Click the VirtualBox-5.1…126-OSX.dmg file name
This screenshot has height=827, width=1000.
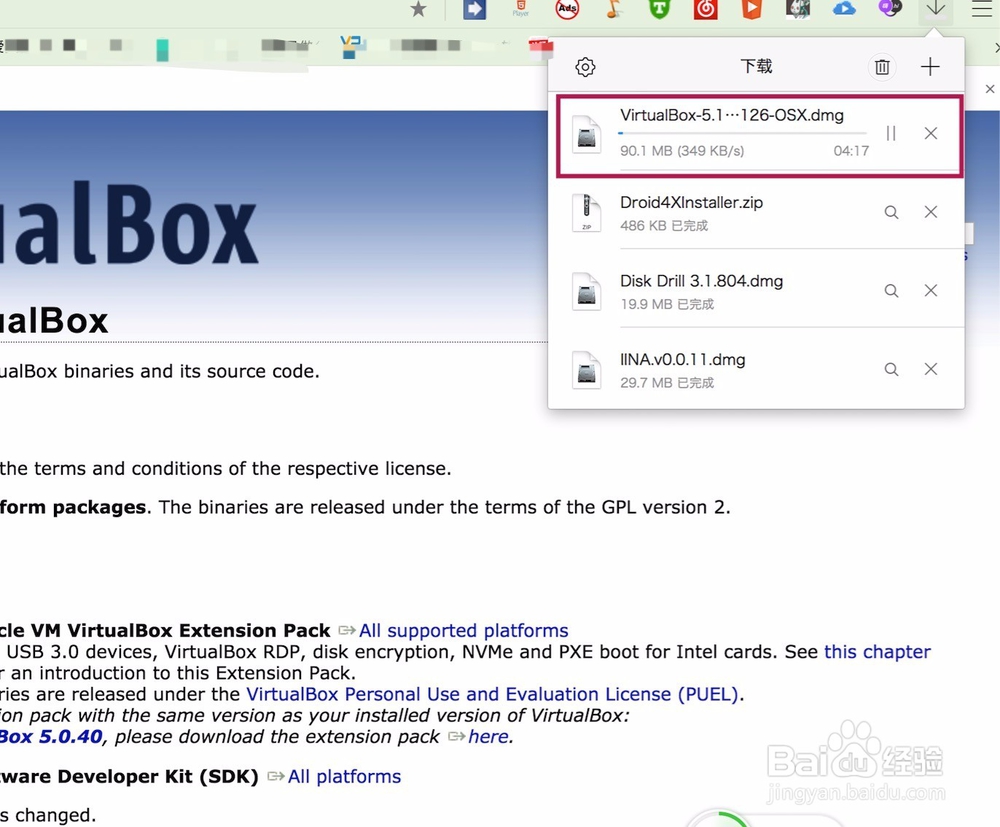tap(732, 115)
